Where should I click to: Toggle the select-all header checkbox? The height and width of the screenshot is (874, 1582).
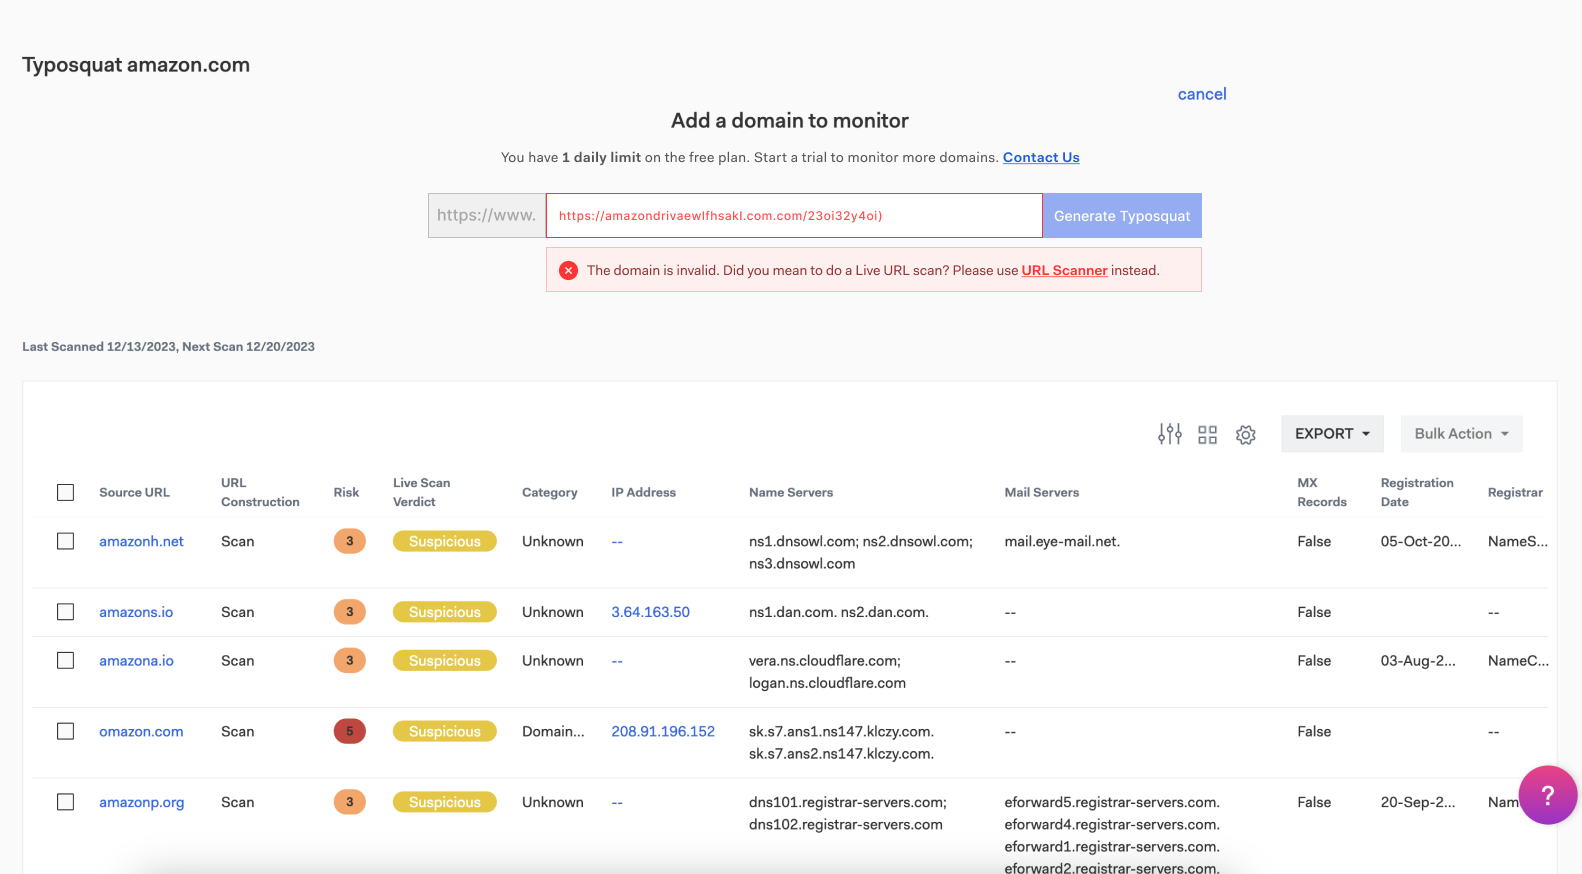66,492
